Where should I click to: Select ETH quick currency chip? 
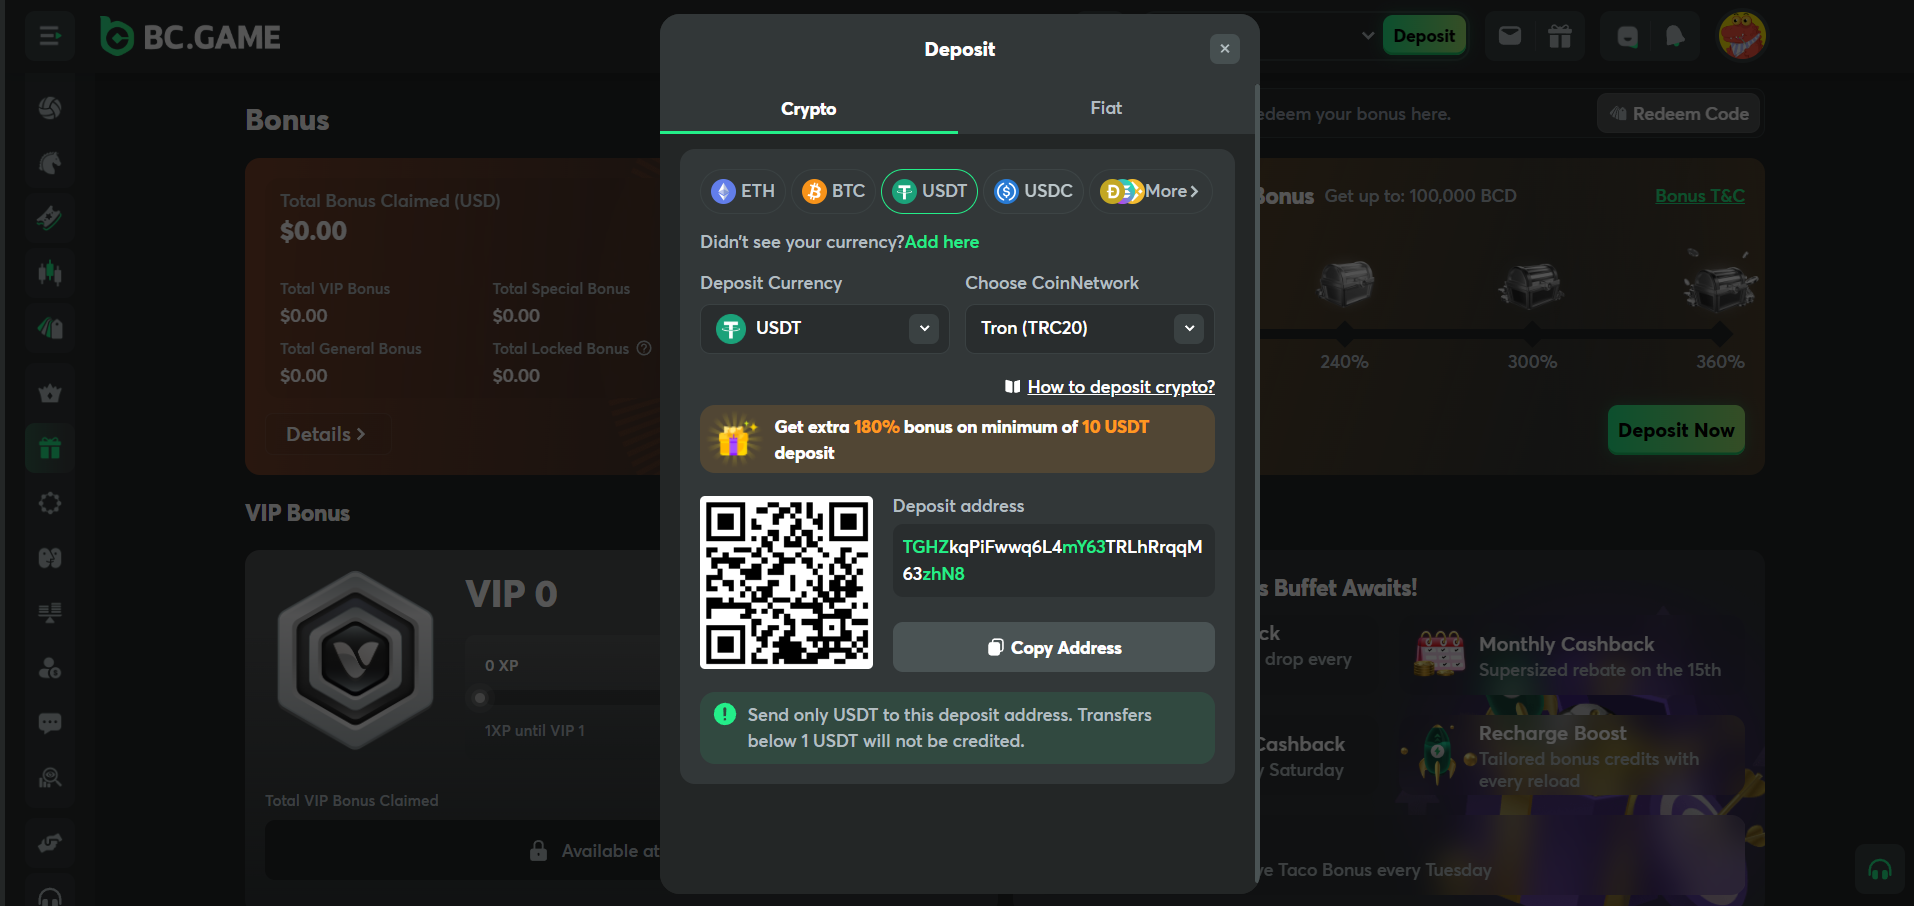tap(743, 191)
